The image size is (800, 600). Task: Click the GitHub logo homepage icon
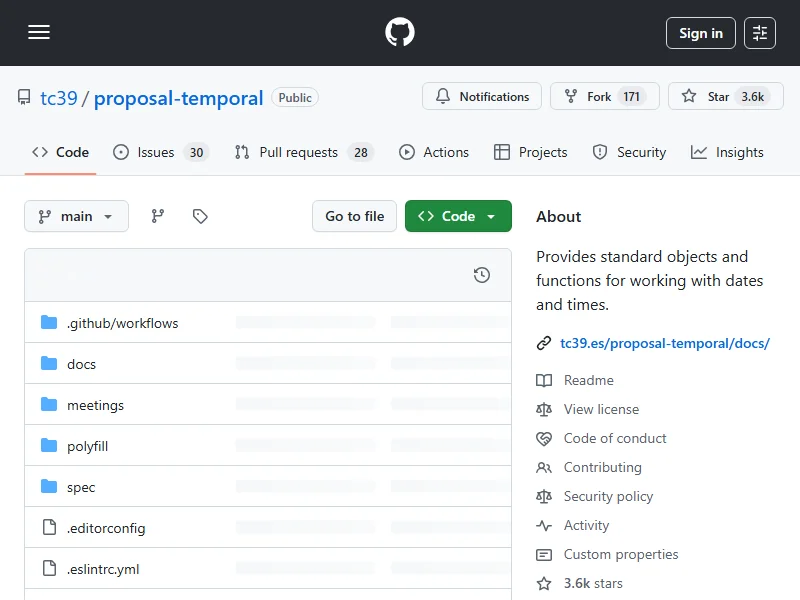[x=400, y=33]
